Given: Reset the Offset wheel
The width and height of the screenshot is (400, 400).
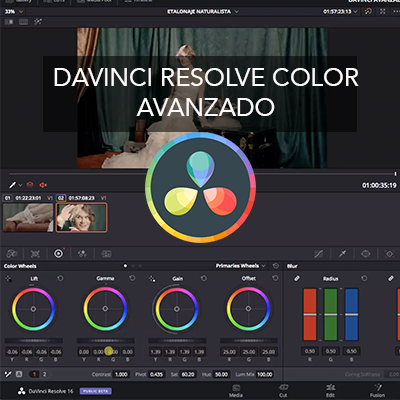Looking at the screenshot, I should [275, 278].
